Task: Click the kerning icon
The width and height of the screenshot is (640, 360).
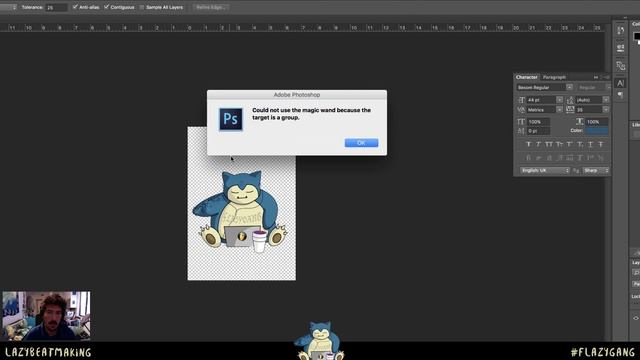Action: pos(521,110)
